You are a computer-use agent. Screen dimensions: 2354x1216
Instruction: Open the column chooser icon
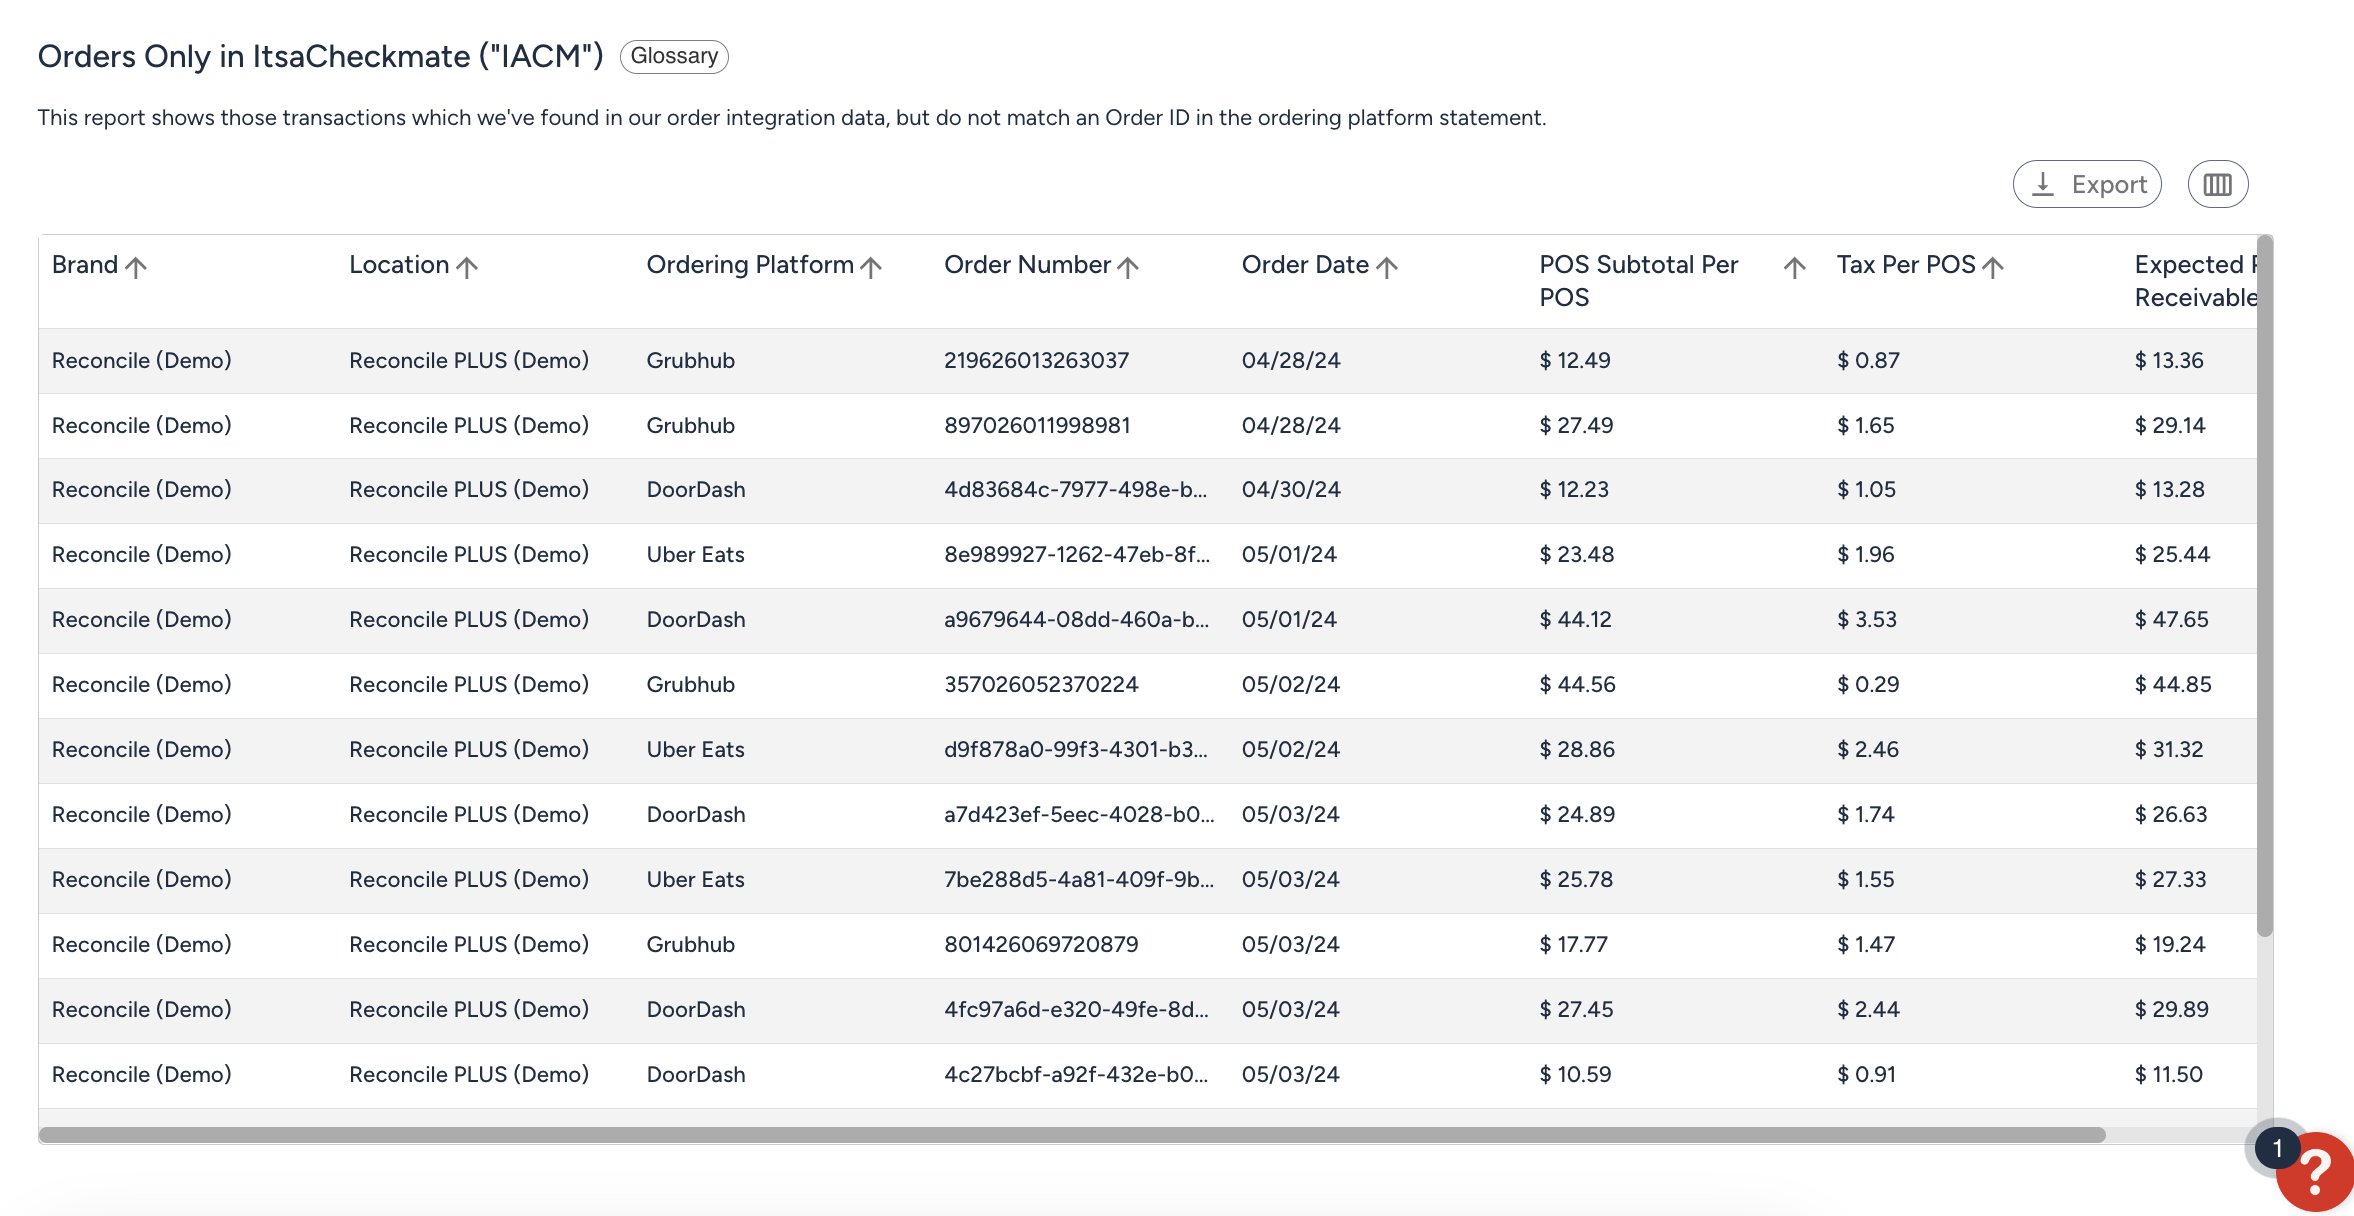(x=2218, y=184)
